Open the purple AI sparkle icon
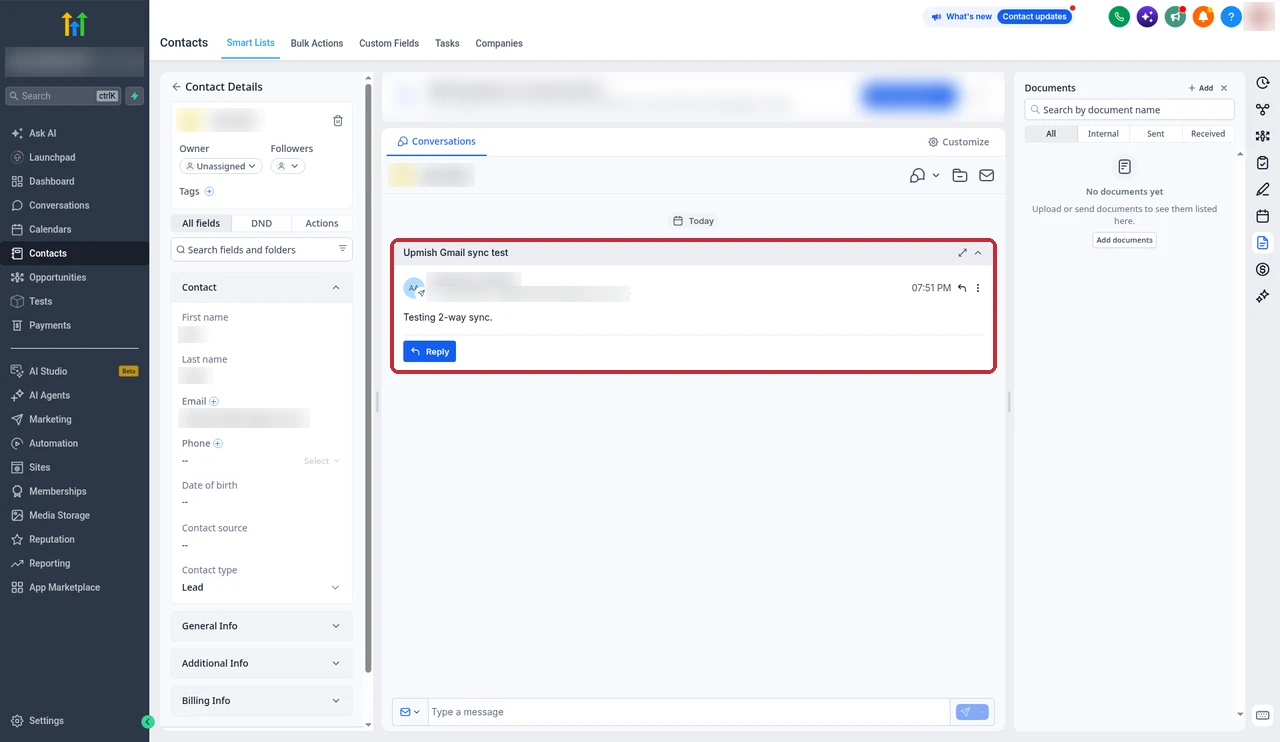This screenshot has width=1280, height=742. tap(1147, 17)
